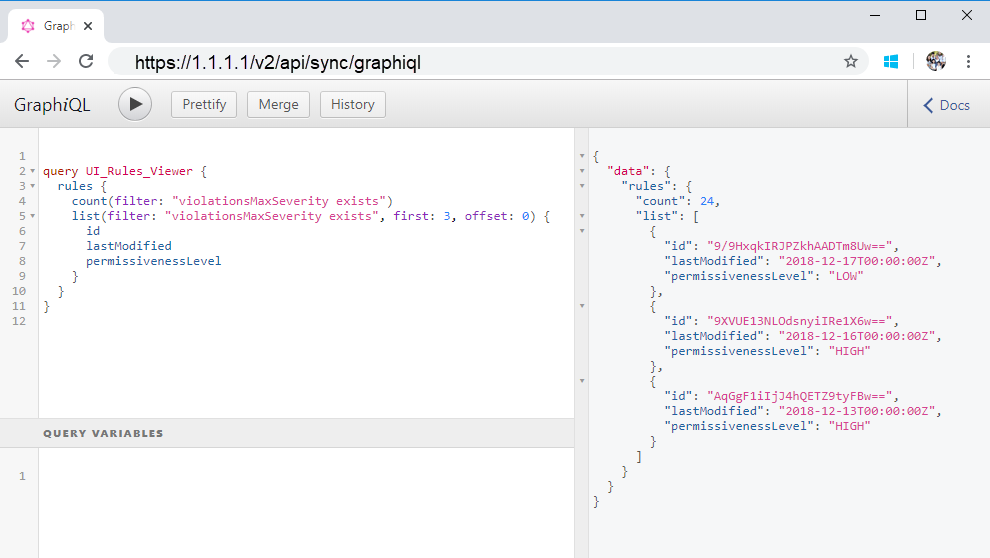
Task: Select the GraphiQL browser tab
Action: [60, 26]
